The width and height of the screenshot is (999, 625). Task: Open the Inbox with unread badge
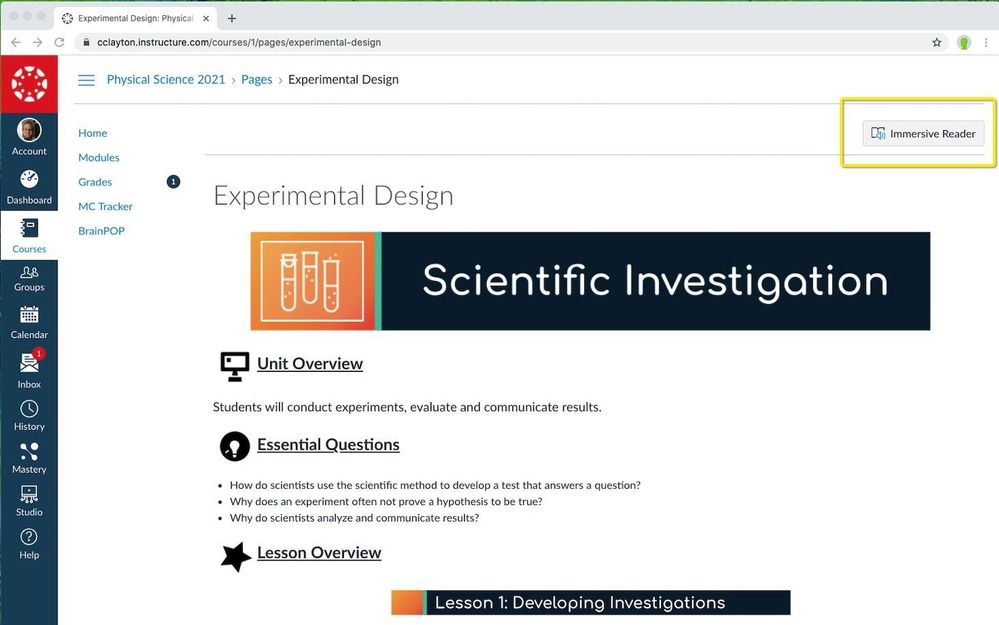[x=29, y=364]
